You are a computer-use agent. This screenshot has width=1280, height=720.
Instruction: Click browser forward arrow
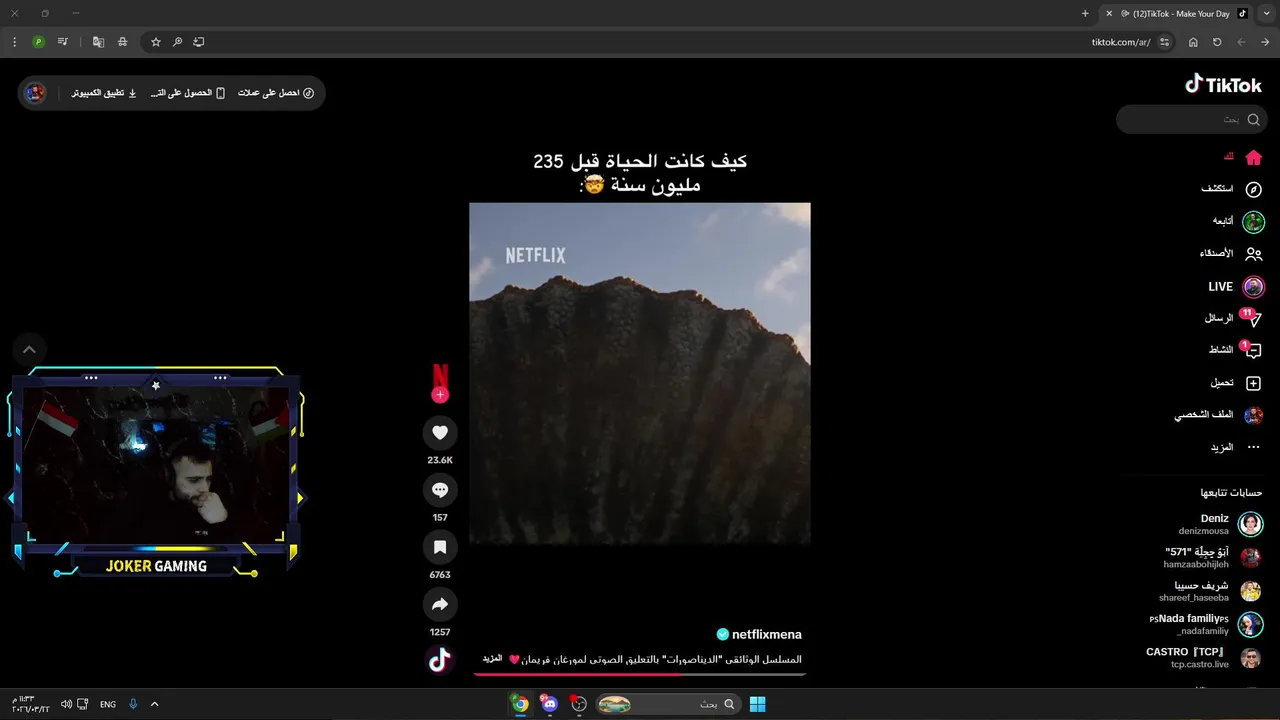(x=1265, y=42)
